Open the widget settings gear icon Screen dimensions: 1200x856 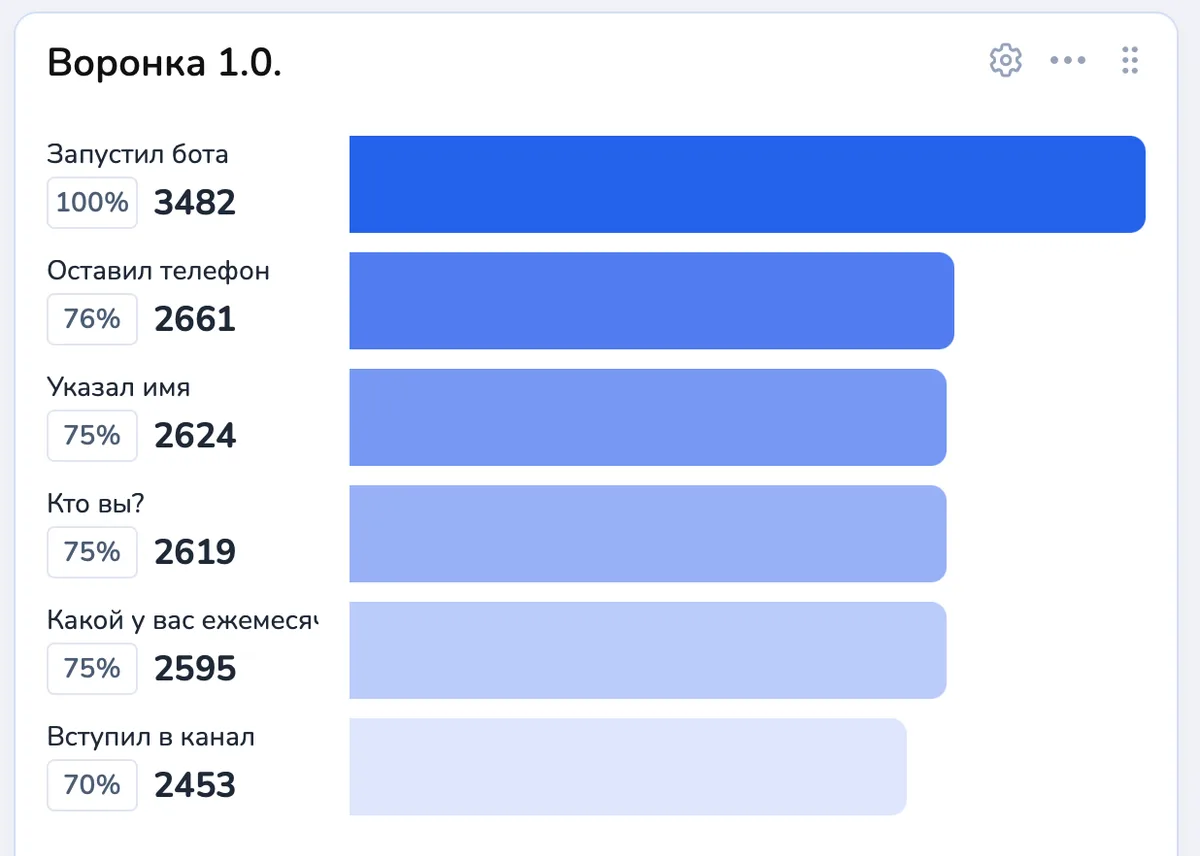pos(1005,61)
